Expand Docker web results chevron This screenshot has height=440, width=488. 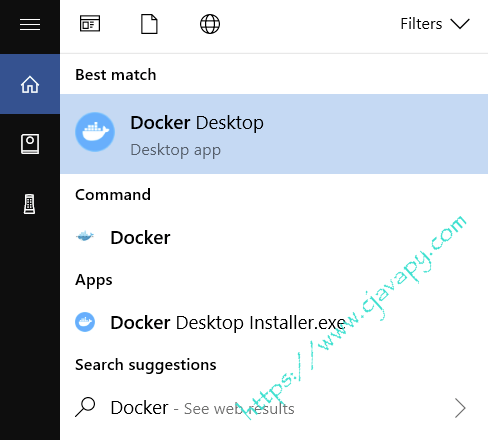tap(460, 408)
